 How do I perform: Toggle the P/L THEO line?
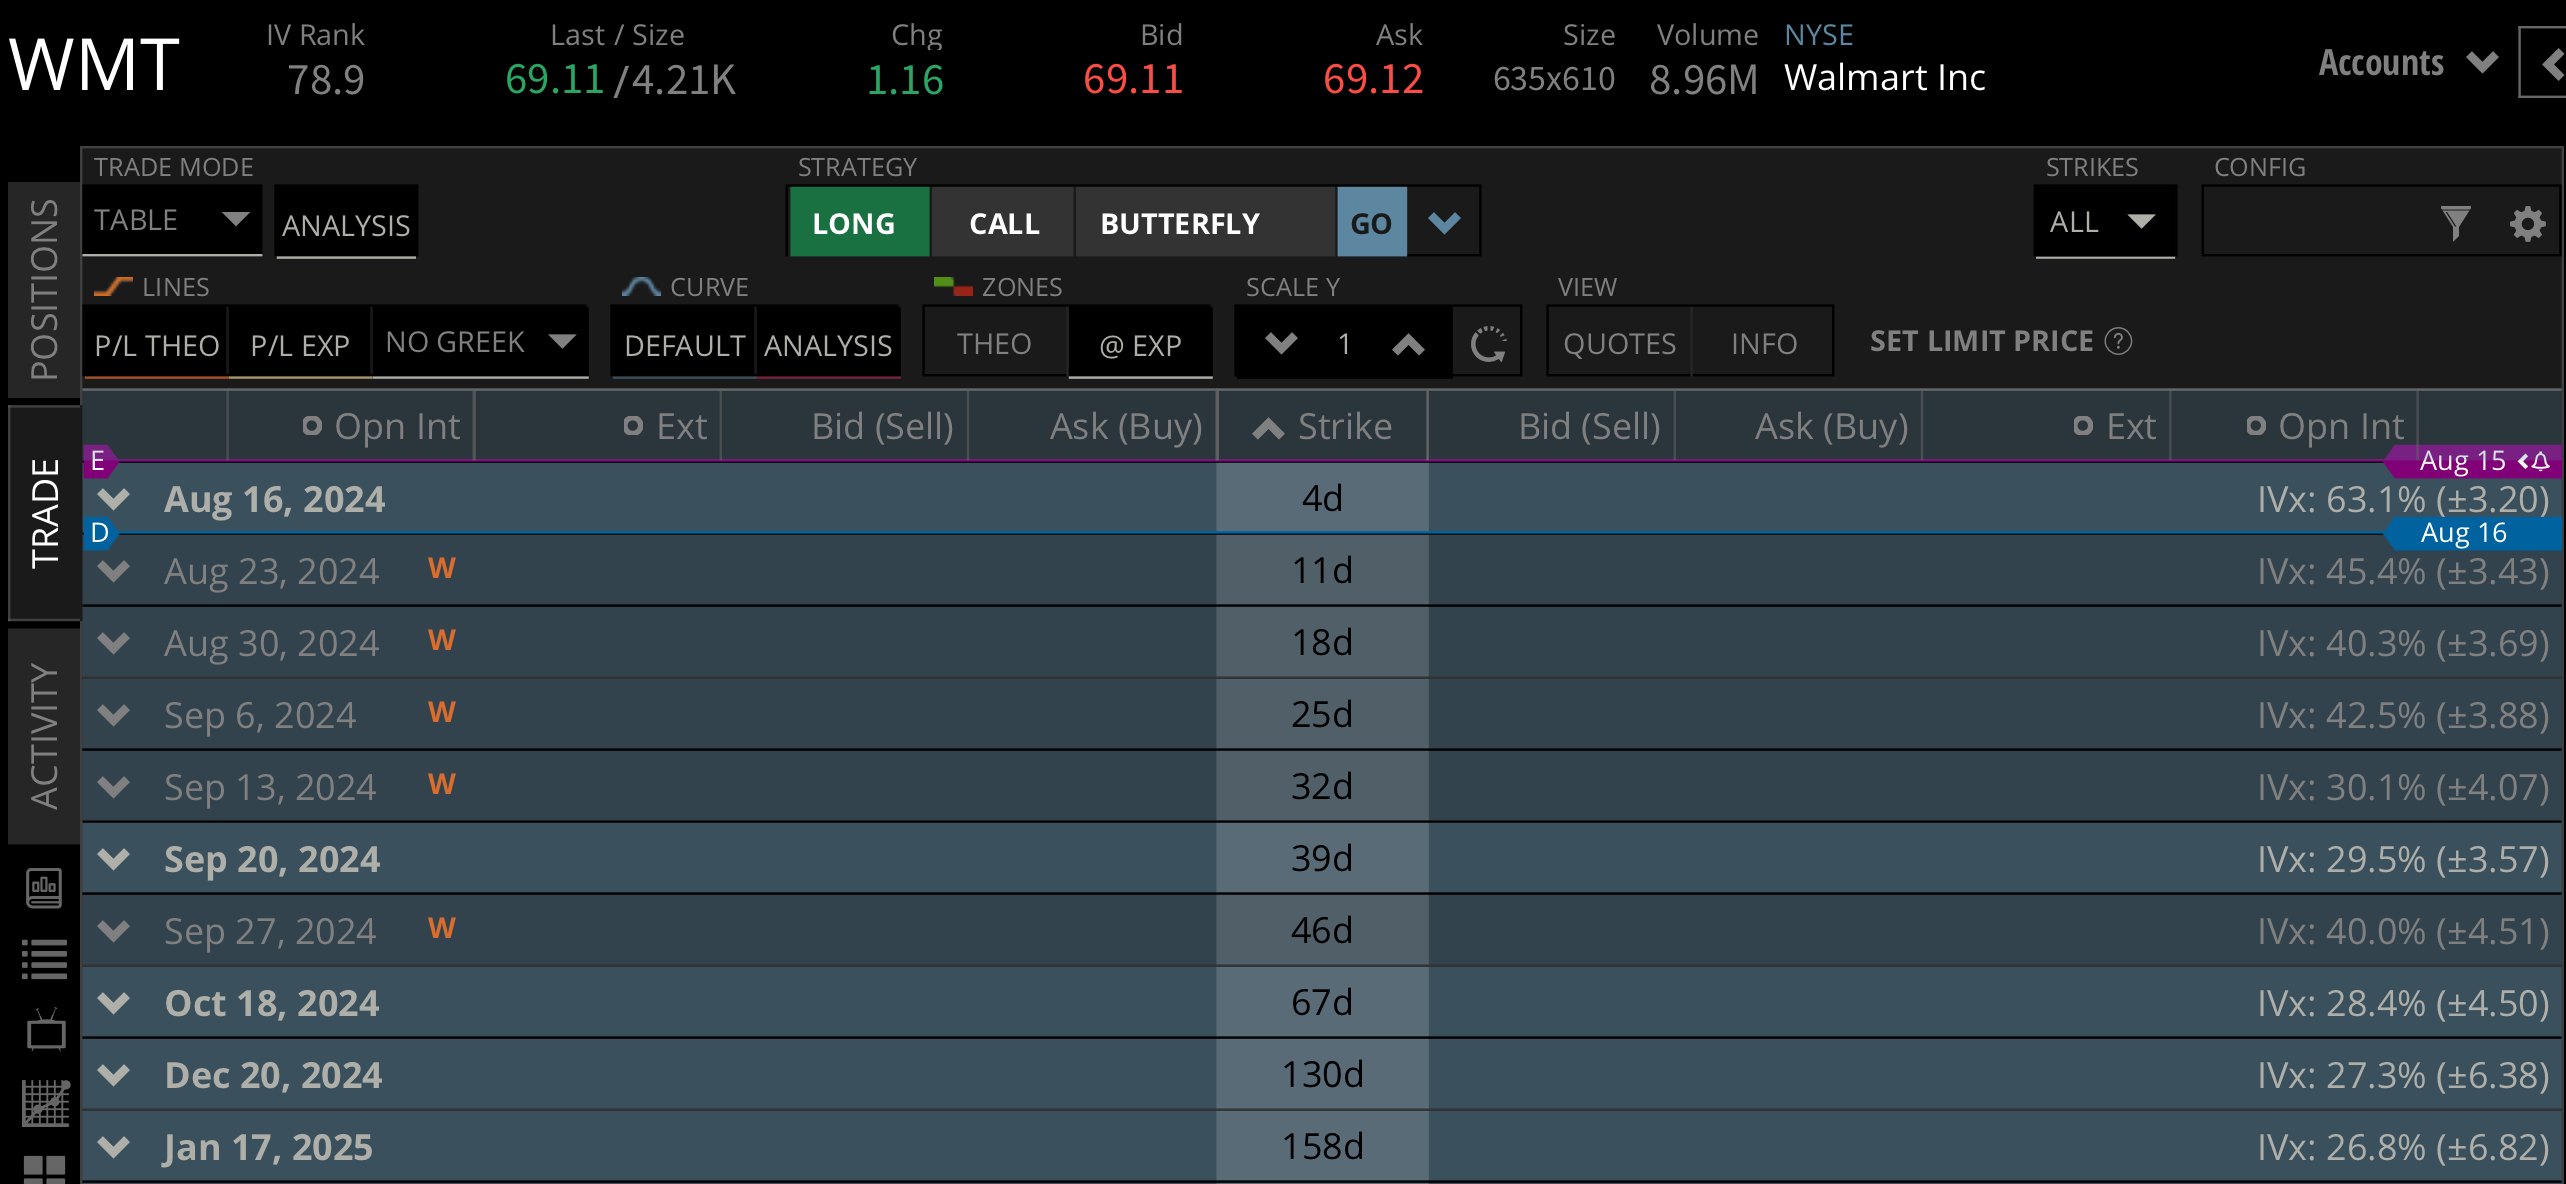point(156,345)
